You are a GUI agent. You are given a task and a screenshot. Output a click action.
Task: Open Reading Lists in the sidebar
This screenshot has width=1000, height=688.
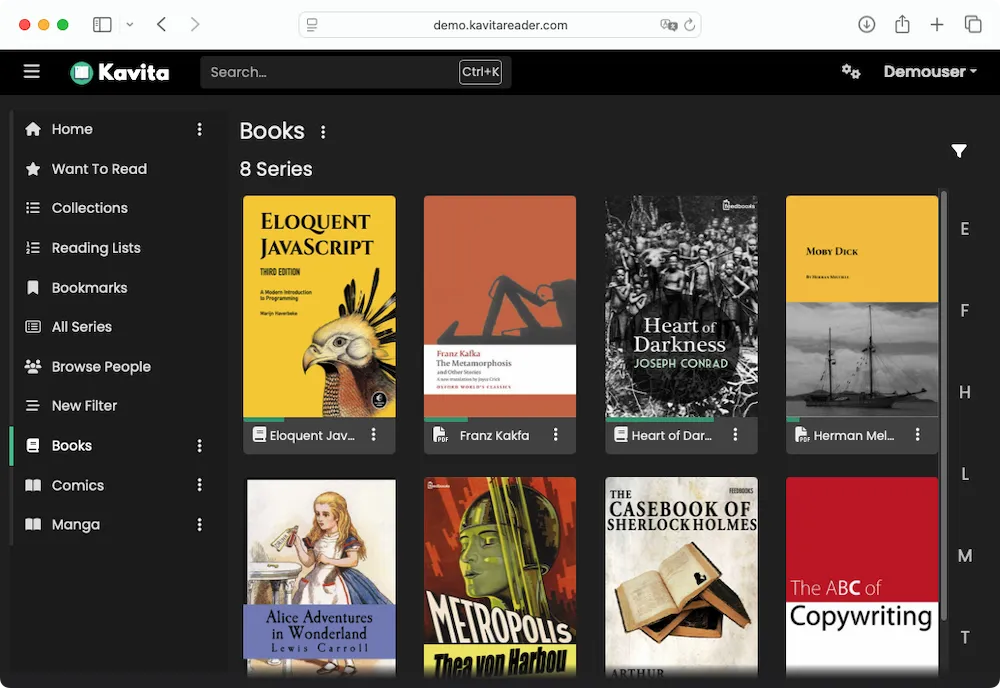tap(96, 248)
